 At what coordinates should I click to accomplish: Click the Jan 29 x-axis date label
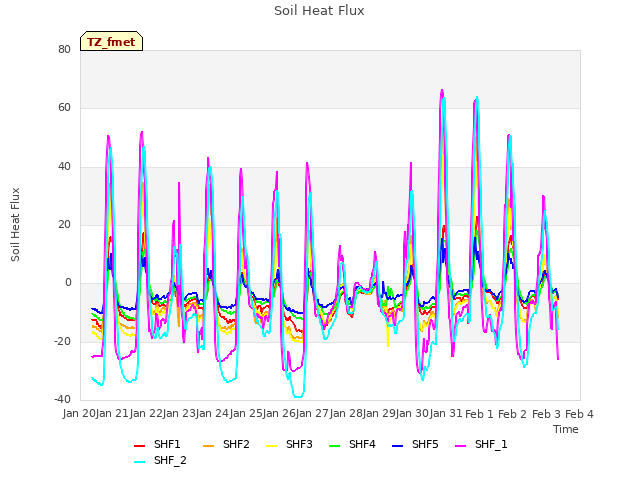coord(380,413)
